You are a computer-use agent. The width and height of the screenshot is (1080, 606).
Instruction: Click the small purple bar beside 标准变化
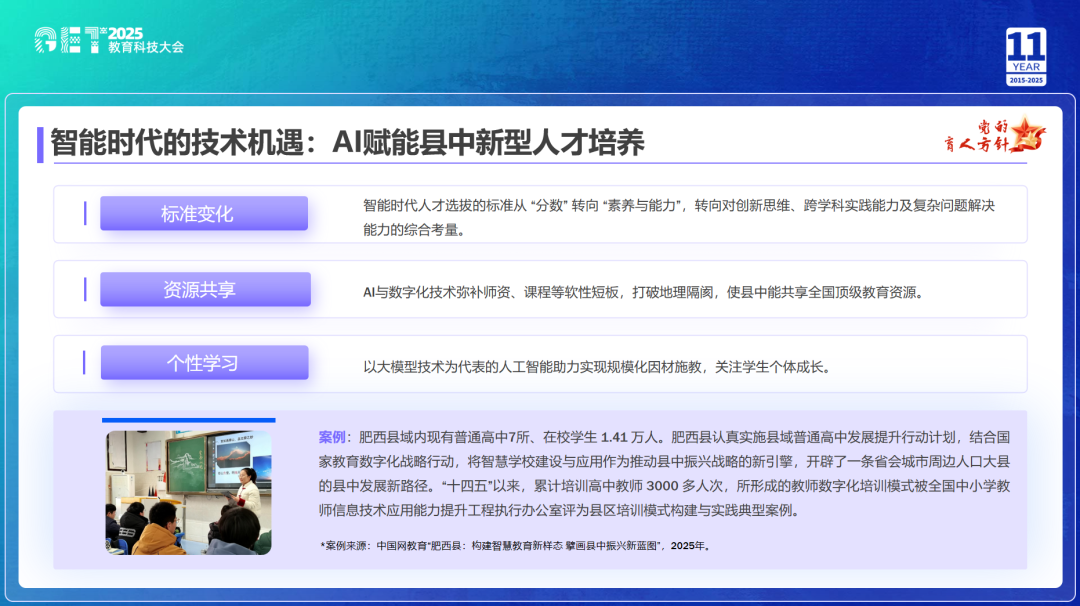click(x=85, y=213)
